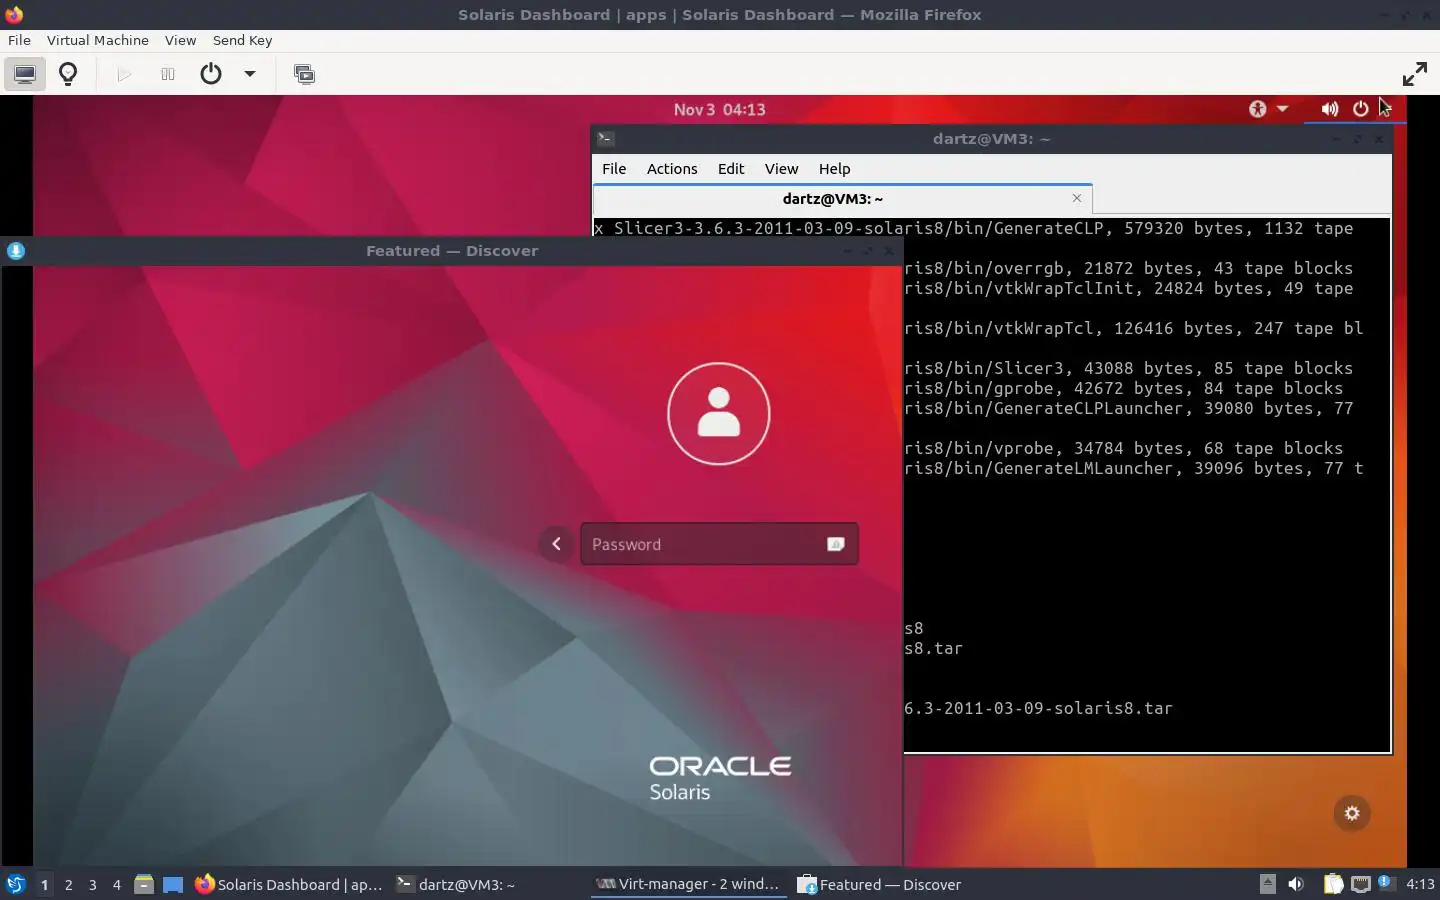Open the clipboard tray icon
Image resolution: width=1440 pixels, height=900 pixels.
(x=1333, y=884)
